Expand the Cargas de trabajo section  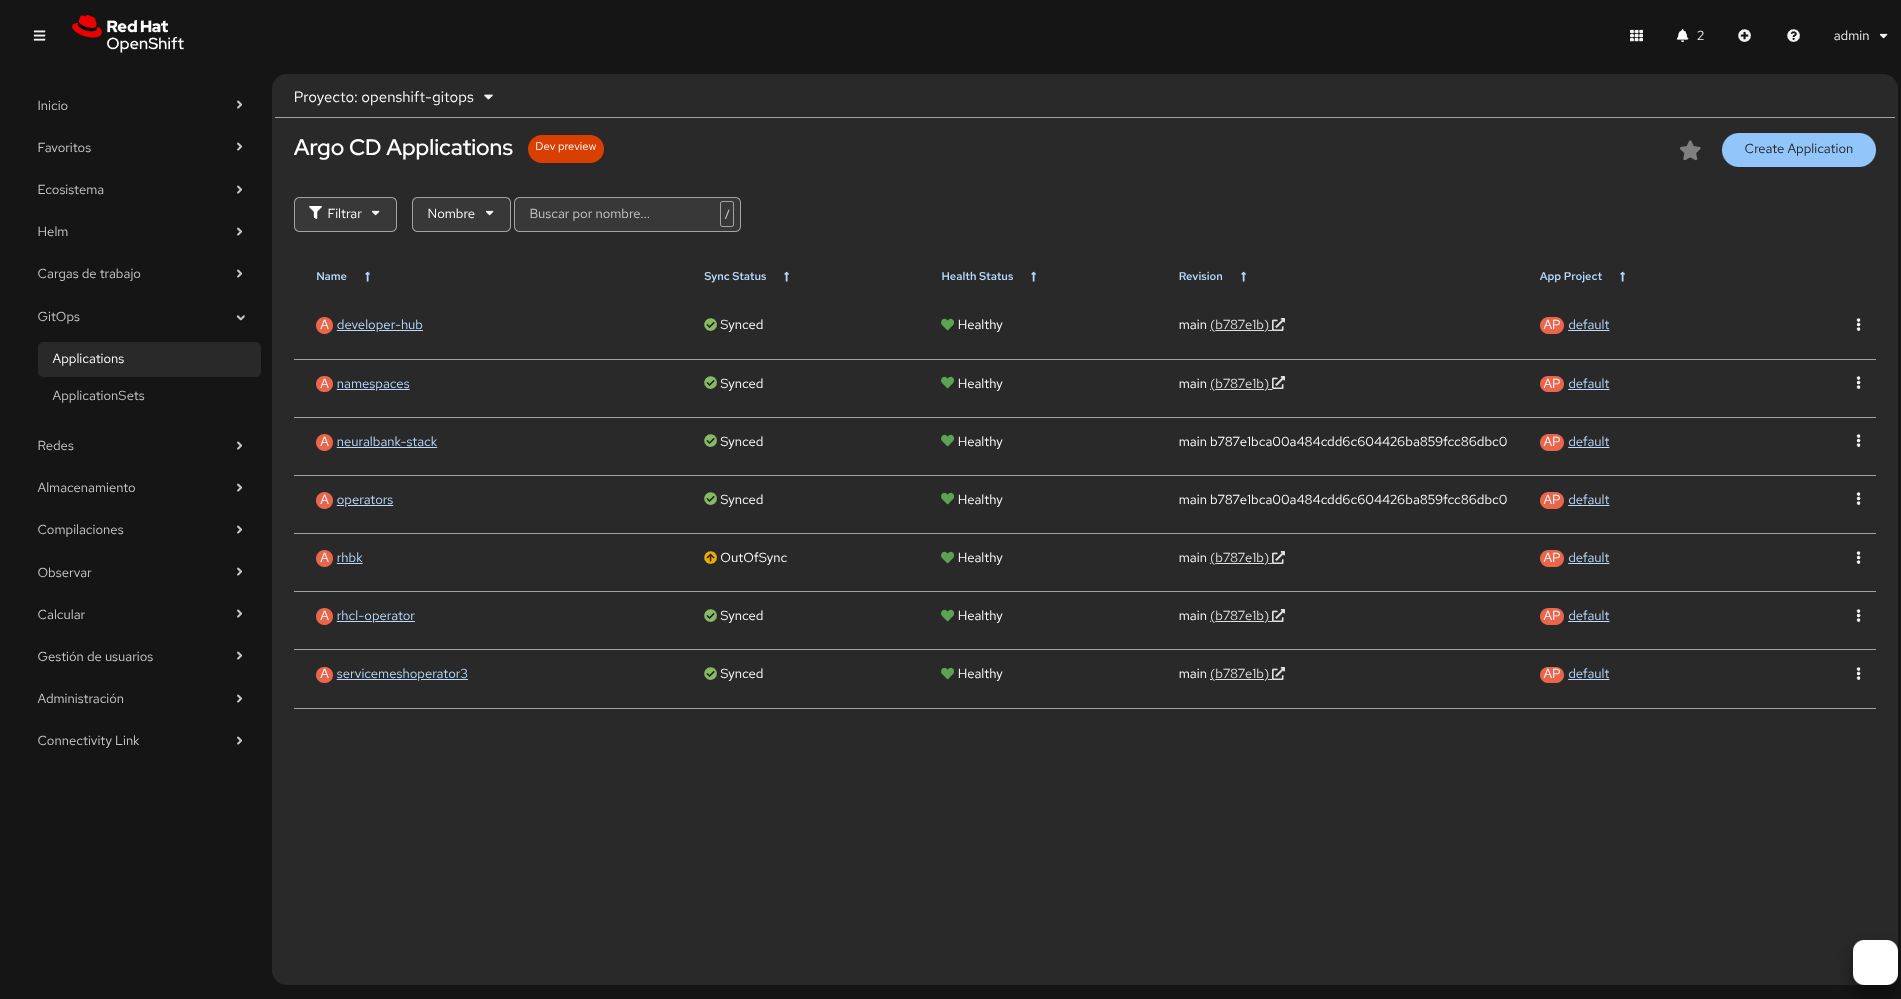pos(140,274)
